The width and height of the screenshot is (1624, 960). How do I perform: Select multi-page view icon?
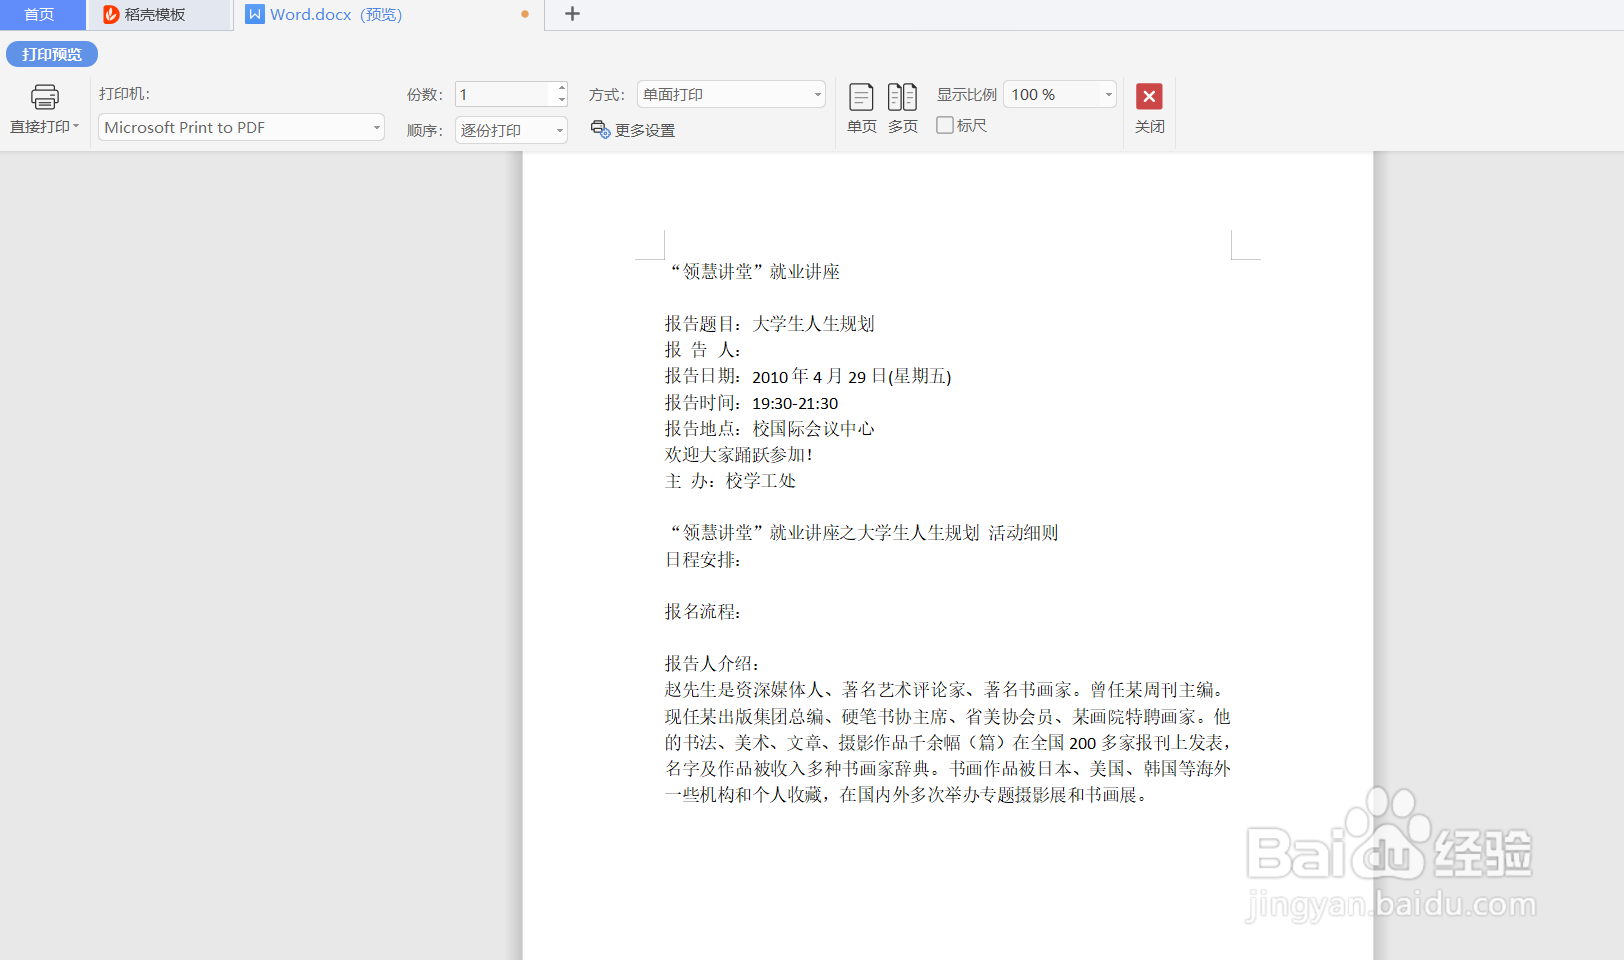click(902, 97)
